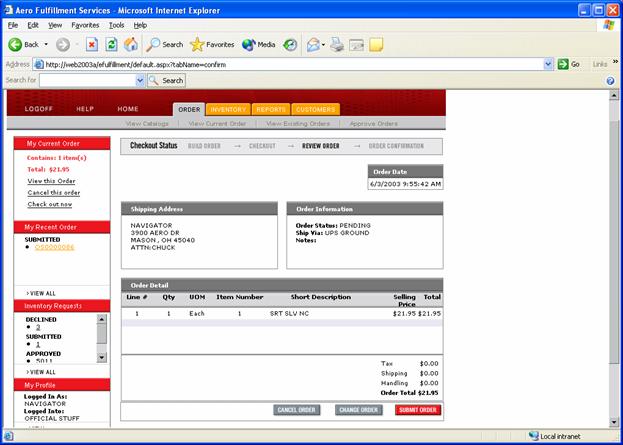Image resolution: width=623 pixels, height=445 pixels.
Task: Click the Forward arrow button
Action: 63,44
